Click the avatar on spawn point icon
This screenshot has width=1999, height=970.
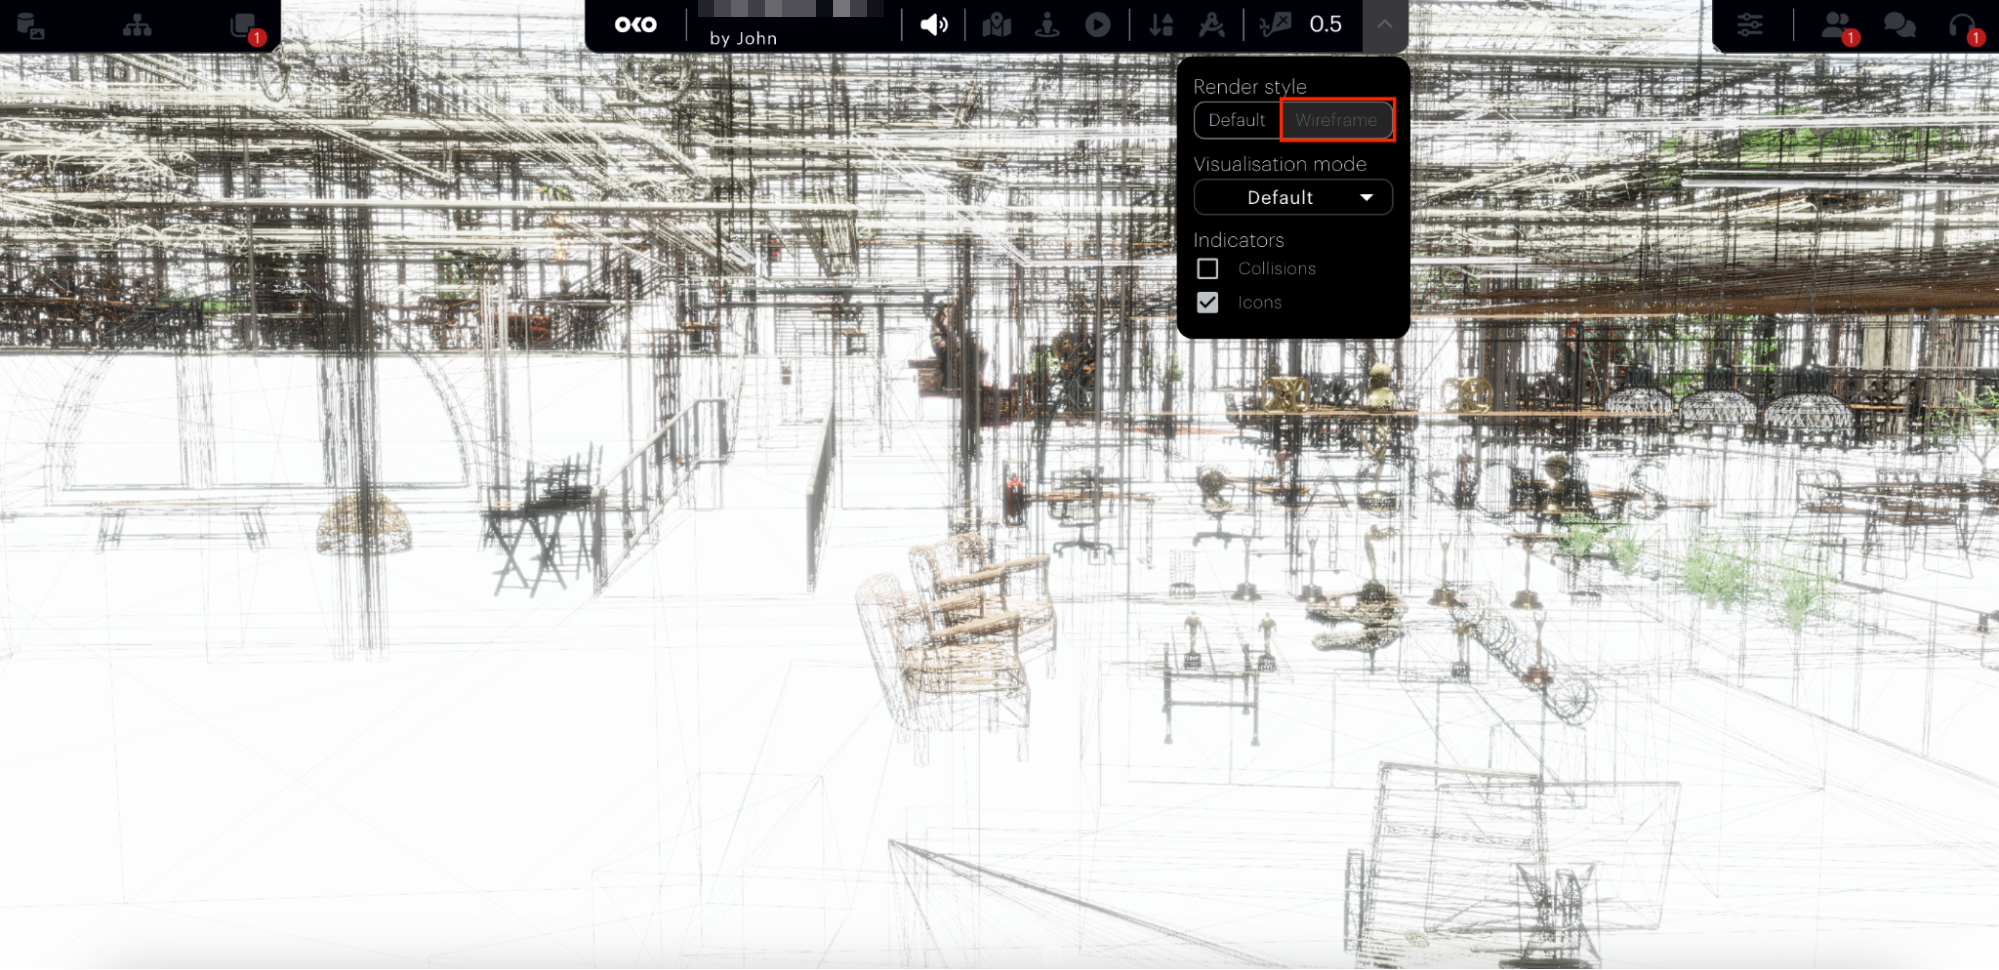point(1047,25)
